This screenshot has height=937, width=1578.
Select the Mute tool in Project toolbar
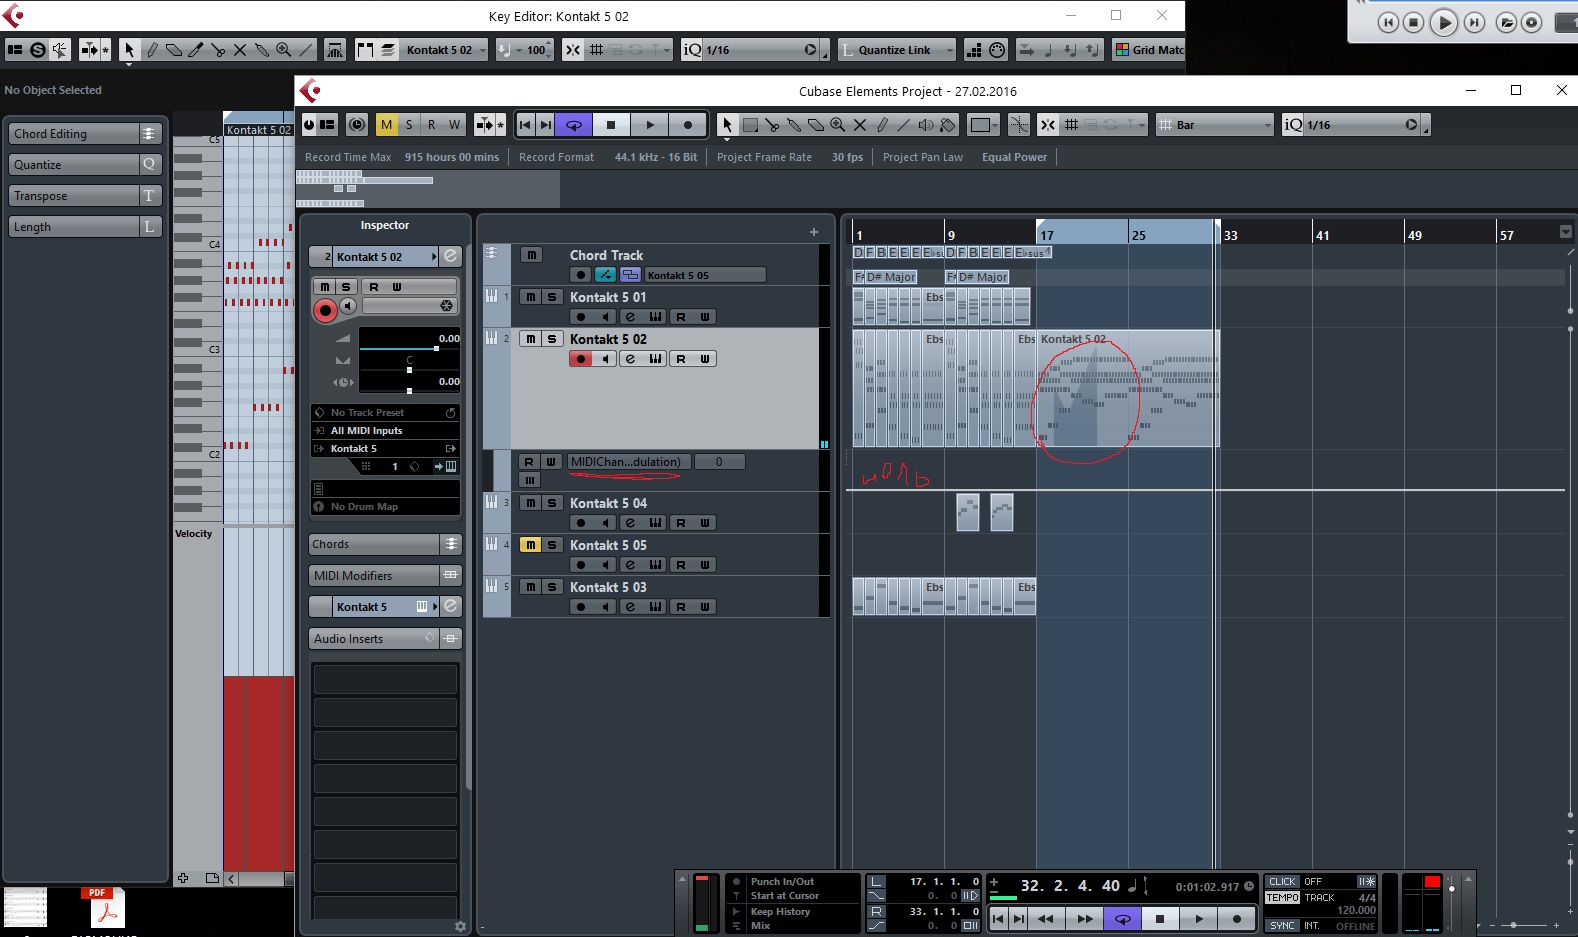point(860,125)
